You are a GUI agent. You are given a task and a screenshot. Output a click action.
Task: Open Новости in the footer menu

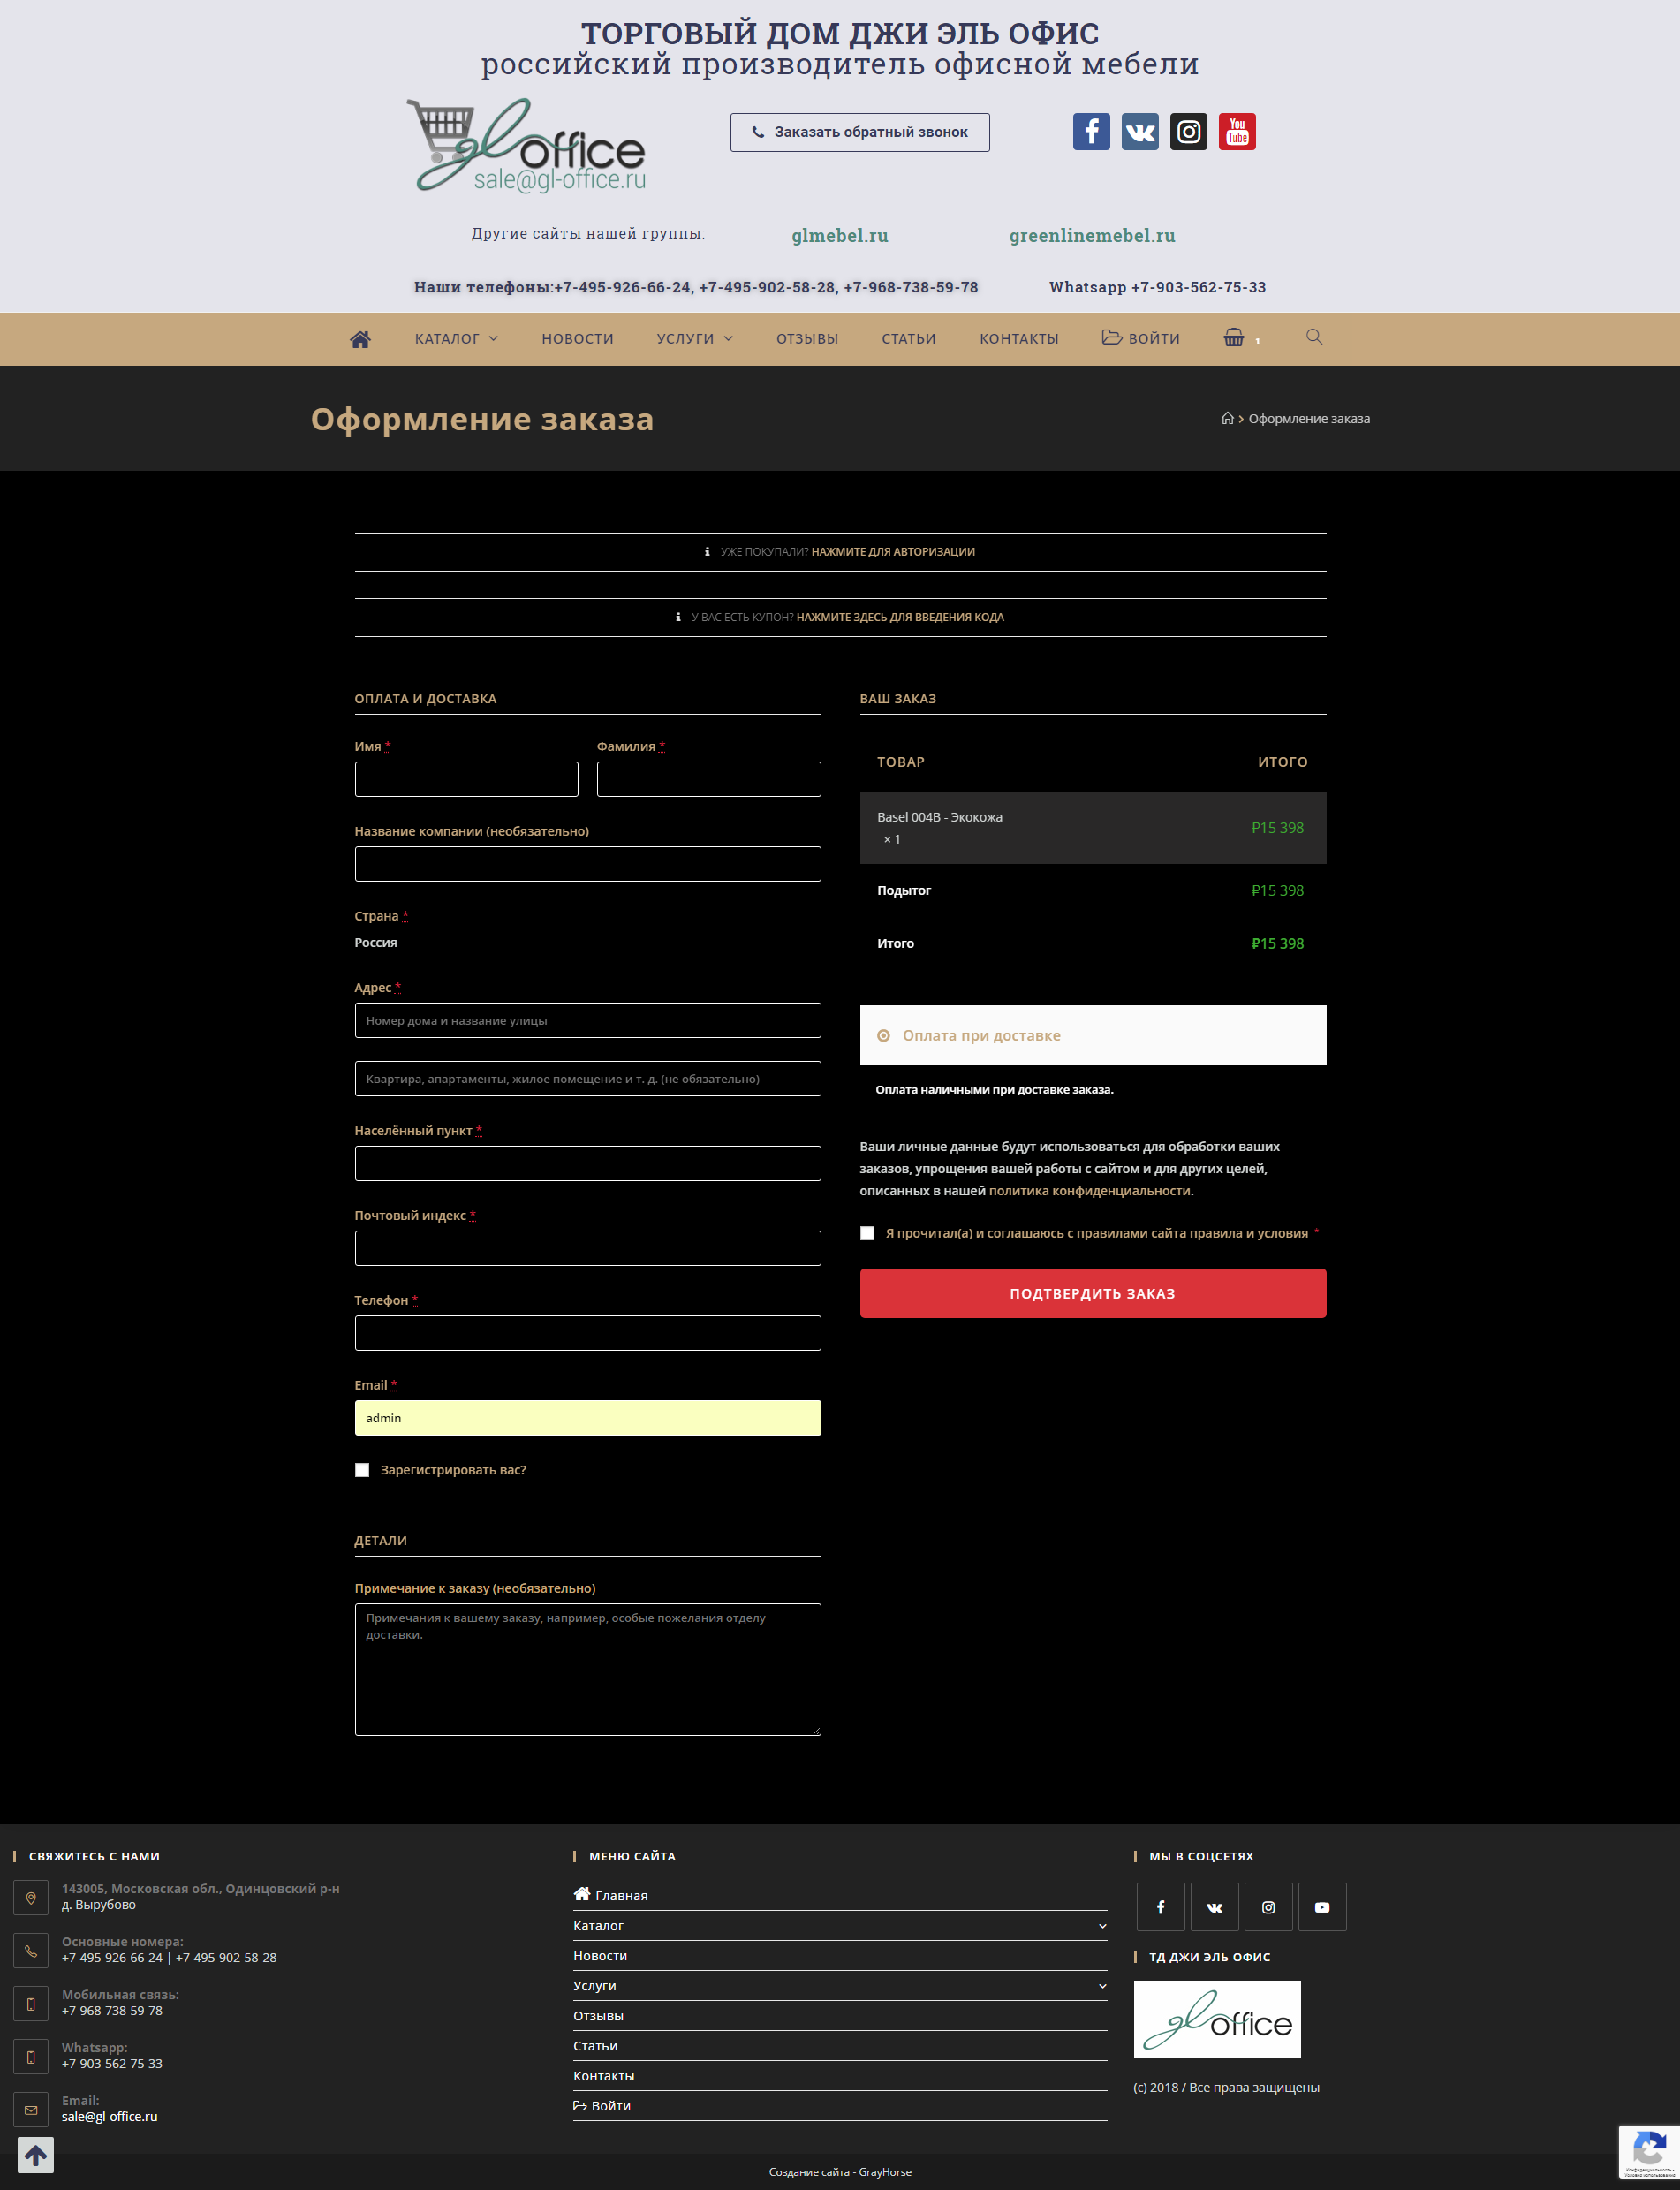[600, 1956]
